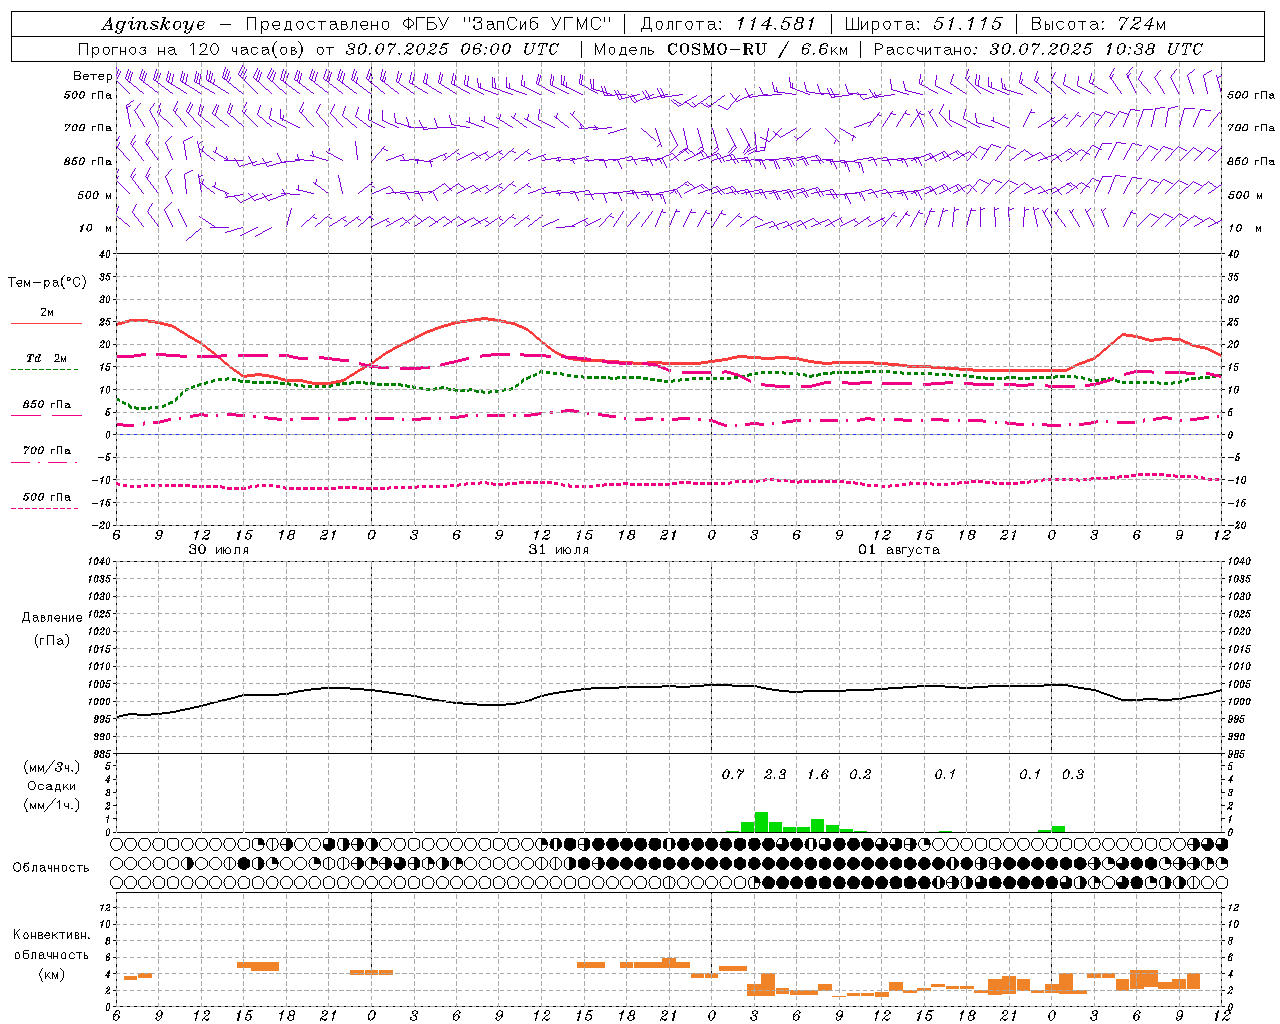
Task: Click the "31 июля" date label
Action: pyautogui.click(x=559, y=550)
